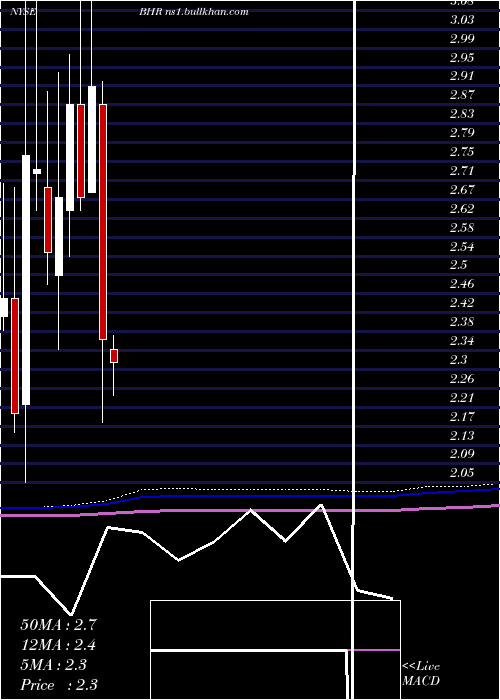The height and width of the screenshot is (700, 500).
Task: Click the <<Live MACD label
Action: (x=421, y=674)
